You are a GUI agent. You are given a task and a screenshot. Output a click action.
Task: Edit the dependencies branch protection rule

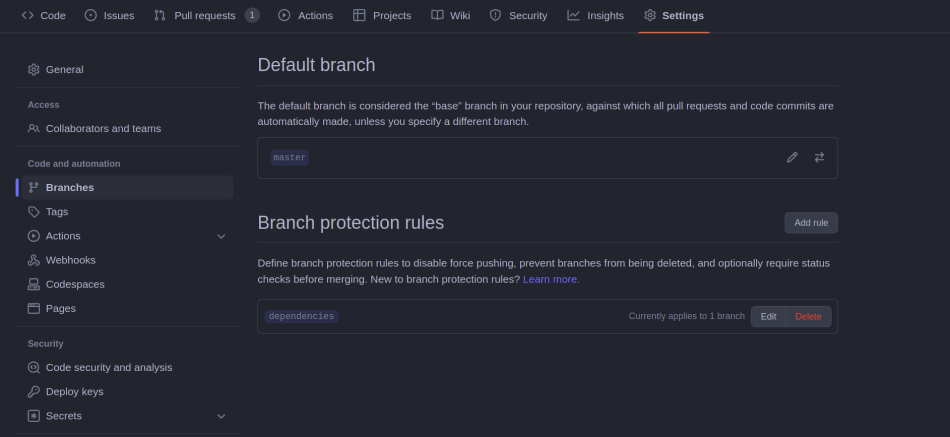768,316
